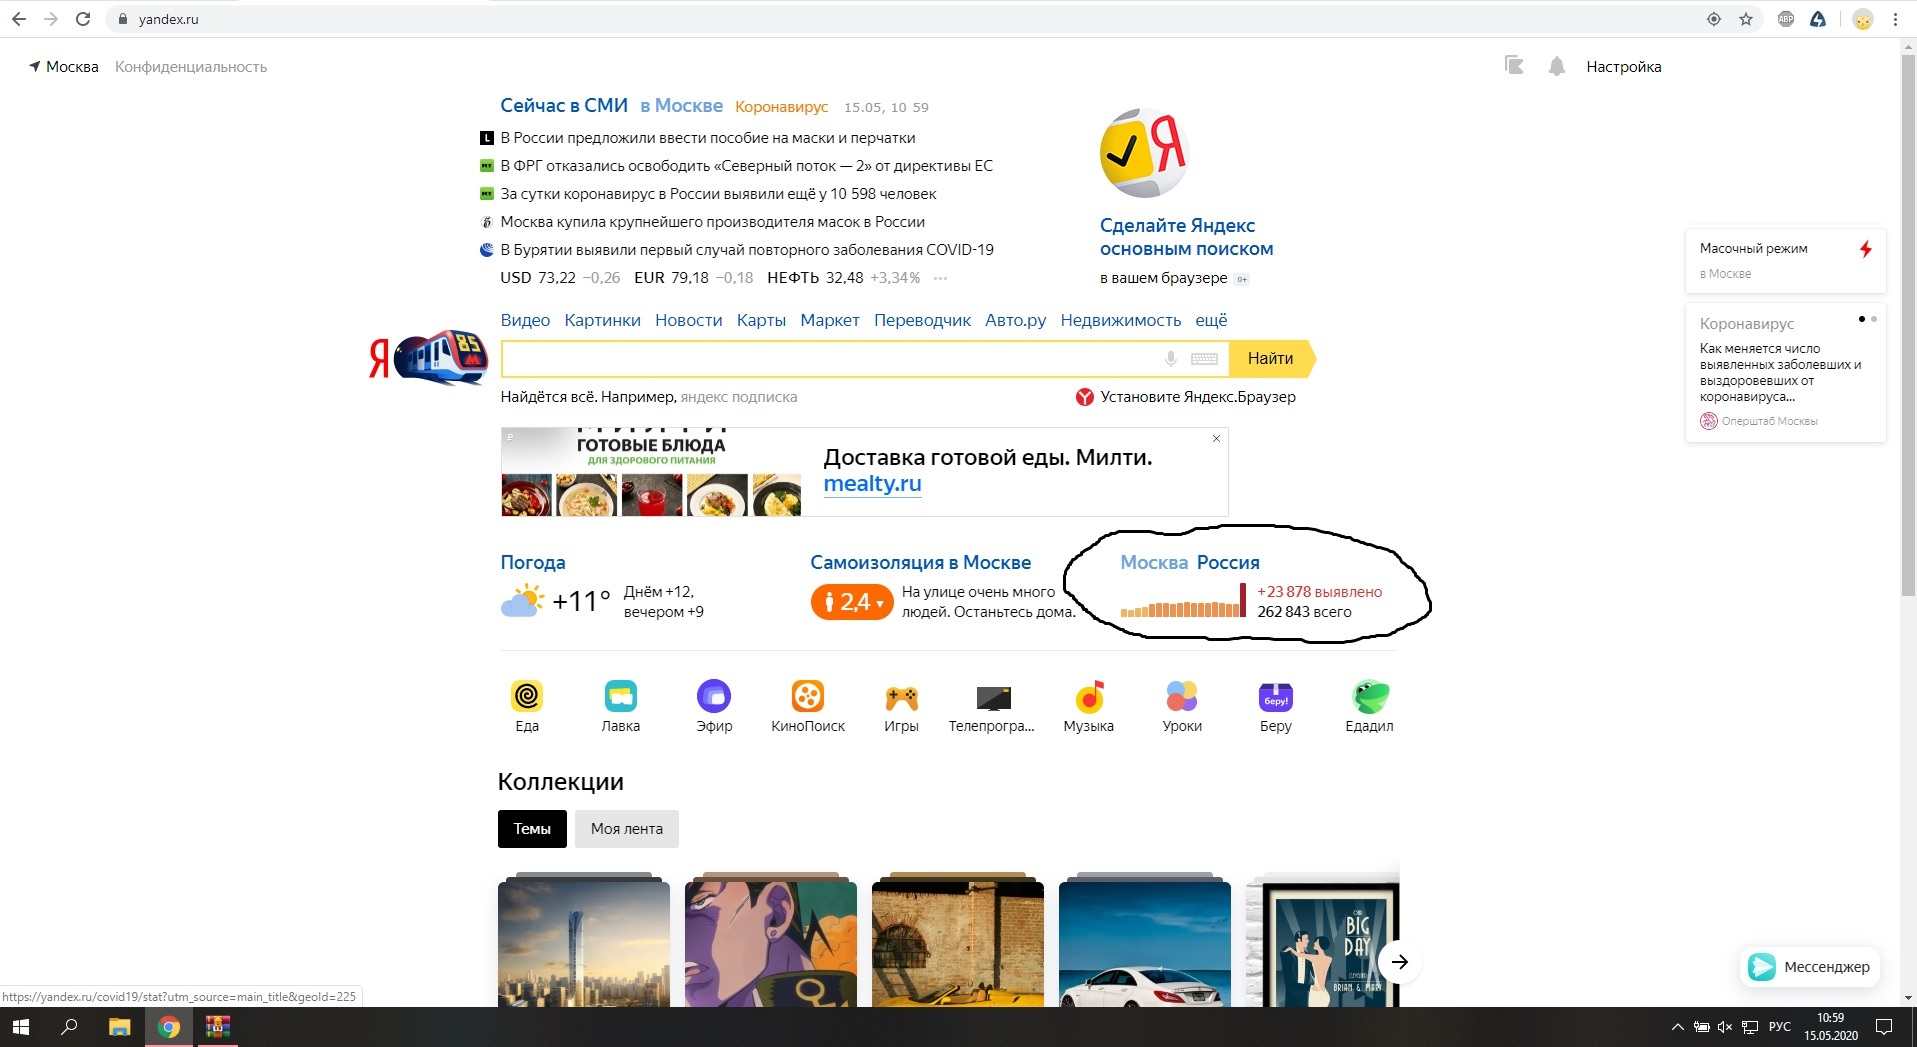Viewport: 1917px width, 1047px height.
Task: Open the Chrome three-dot menu
Action: coord(1895,19)
